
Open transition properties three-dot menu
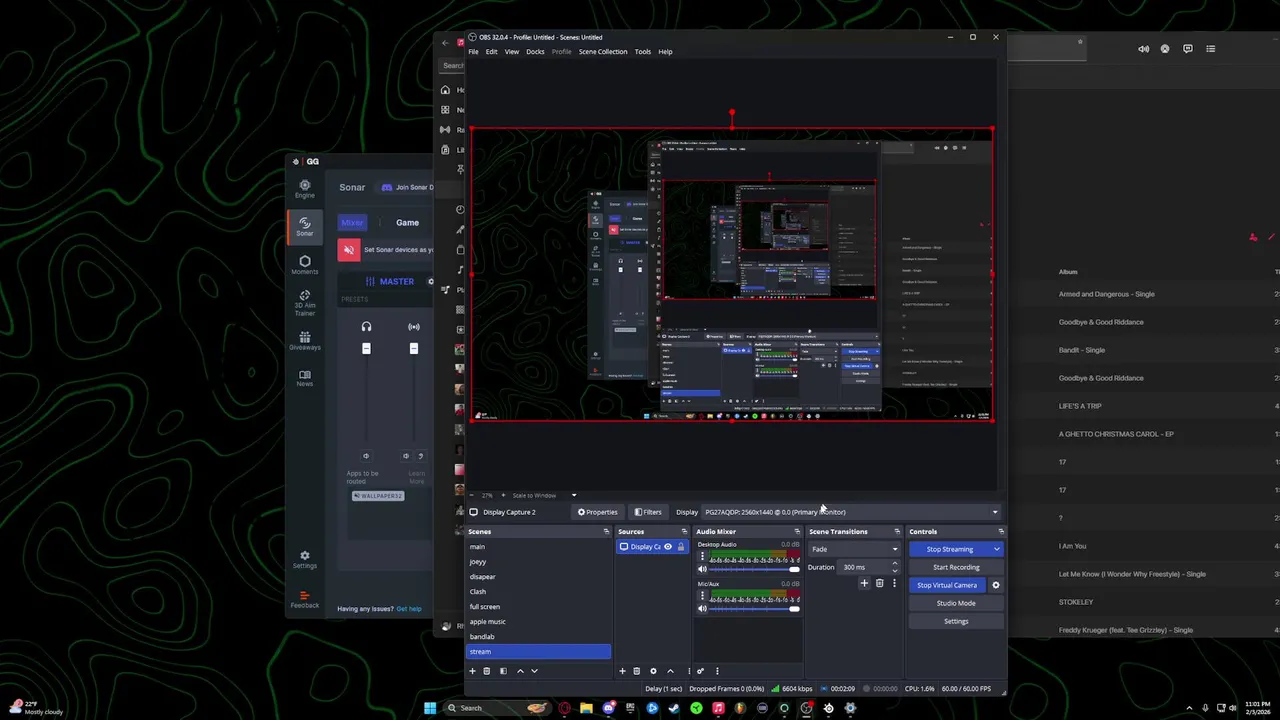pos(894,583)
